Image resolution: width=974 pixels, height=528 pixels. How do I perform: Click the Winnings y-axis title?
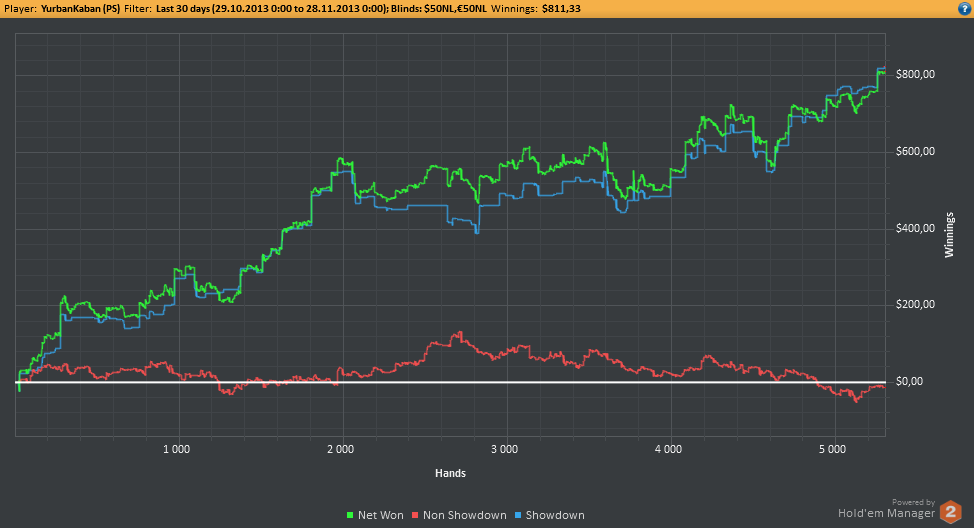[x=949, y=235]
